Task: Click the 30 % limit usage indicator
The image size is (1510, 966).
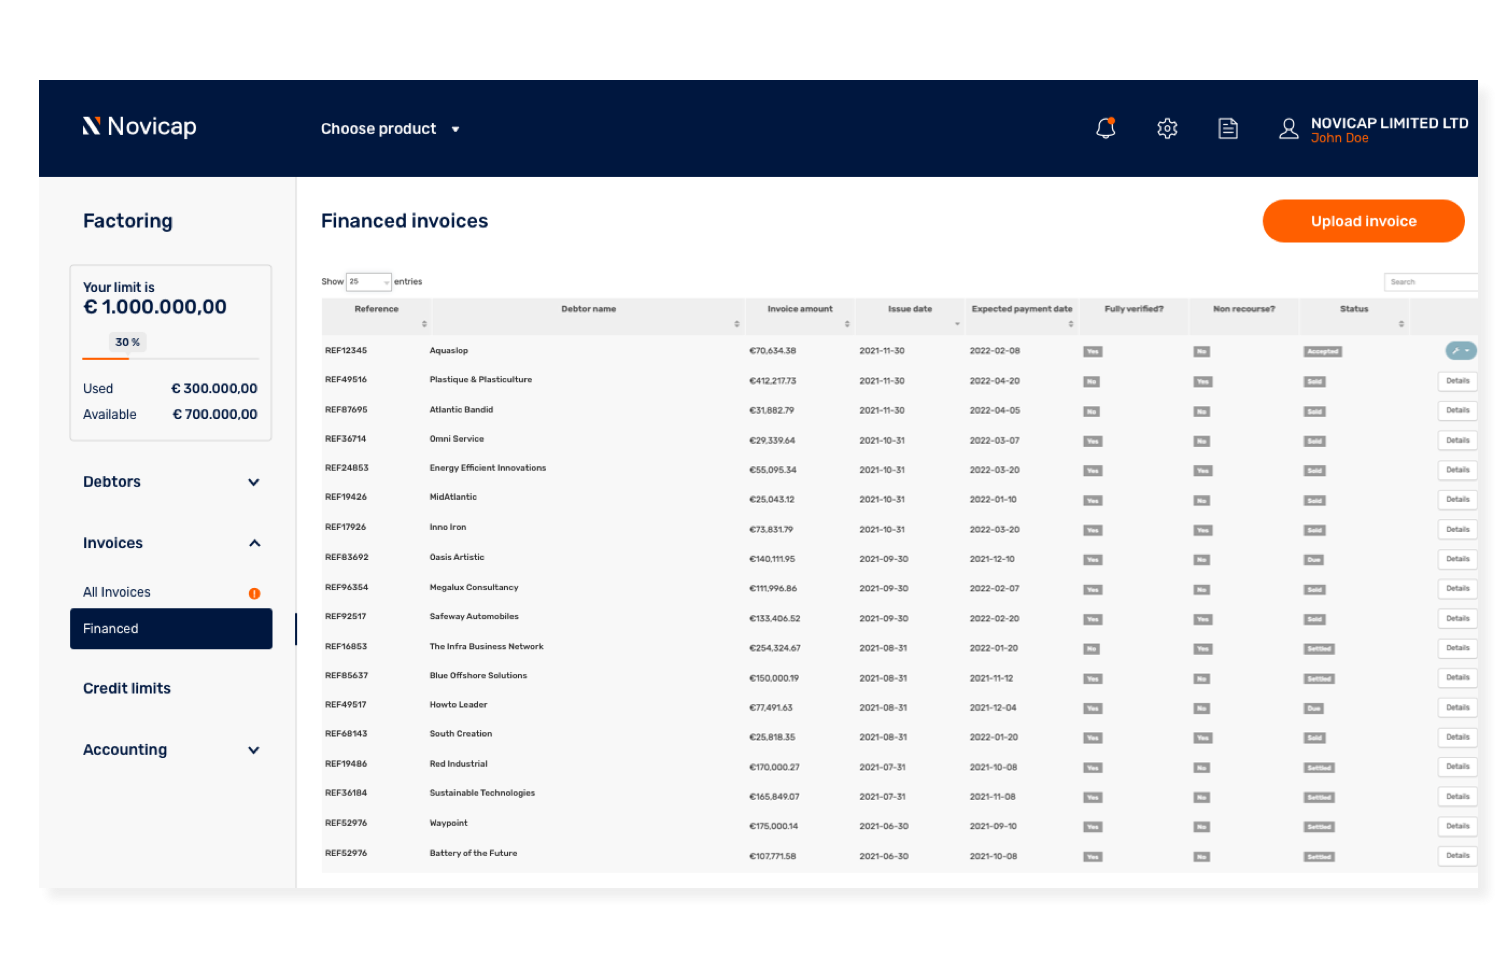Action: [128, 342]
